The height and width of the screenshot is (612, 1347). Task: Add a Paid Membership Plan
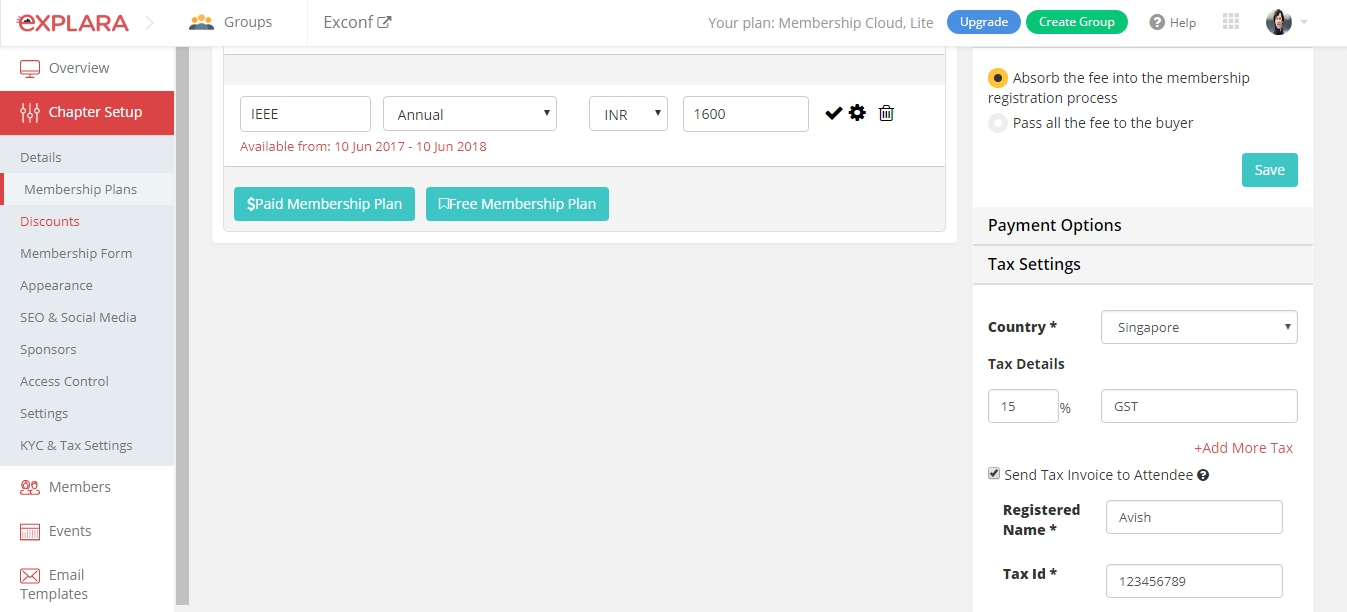324,204
